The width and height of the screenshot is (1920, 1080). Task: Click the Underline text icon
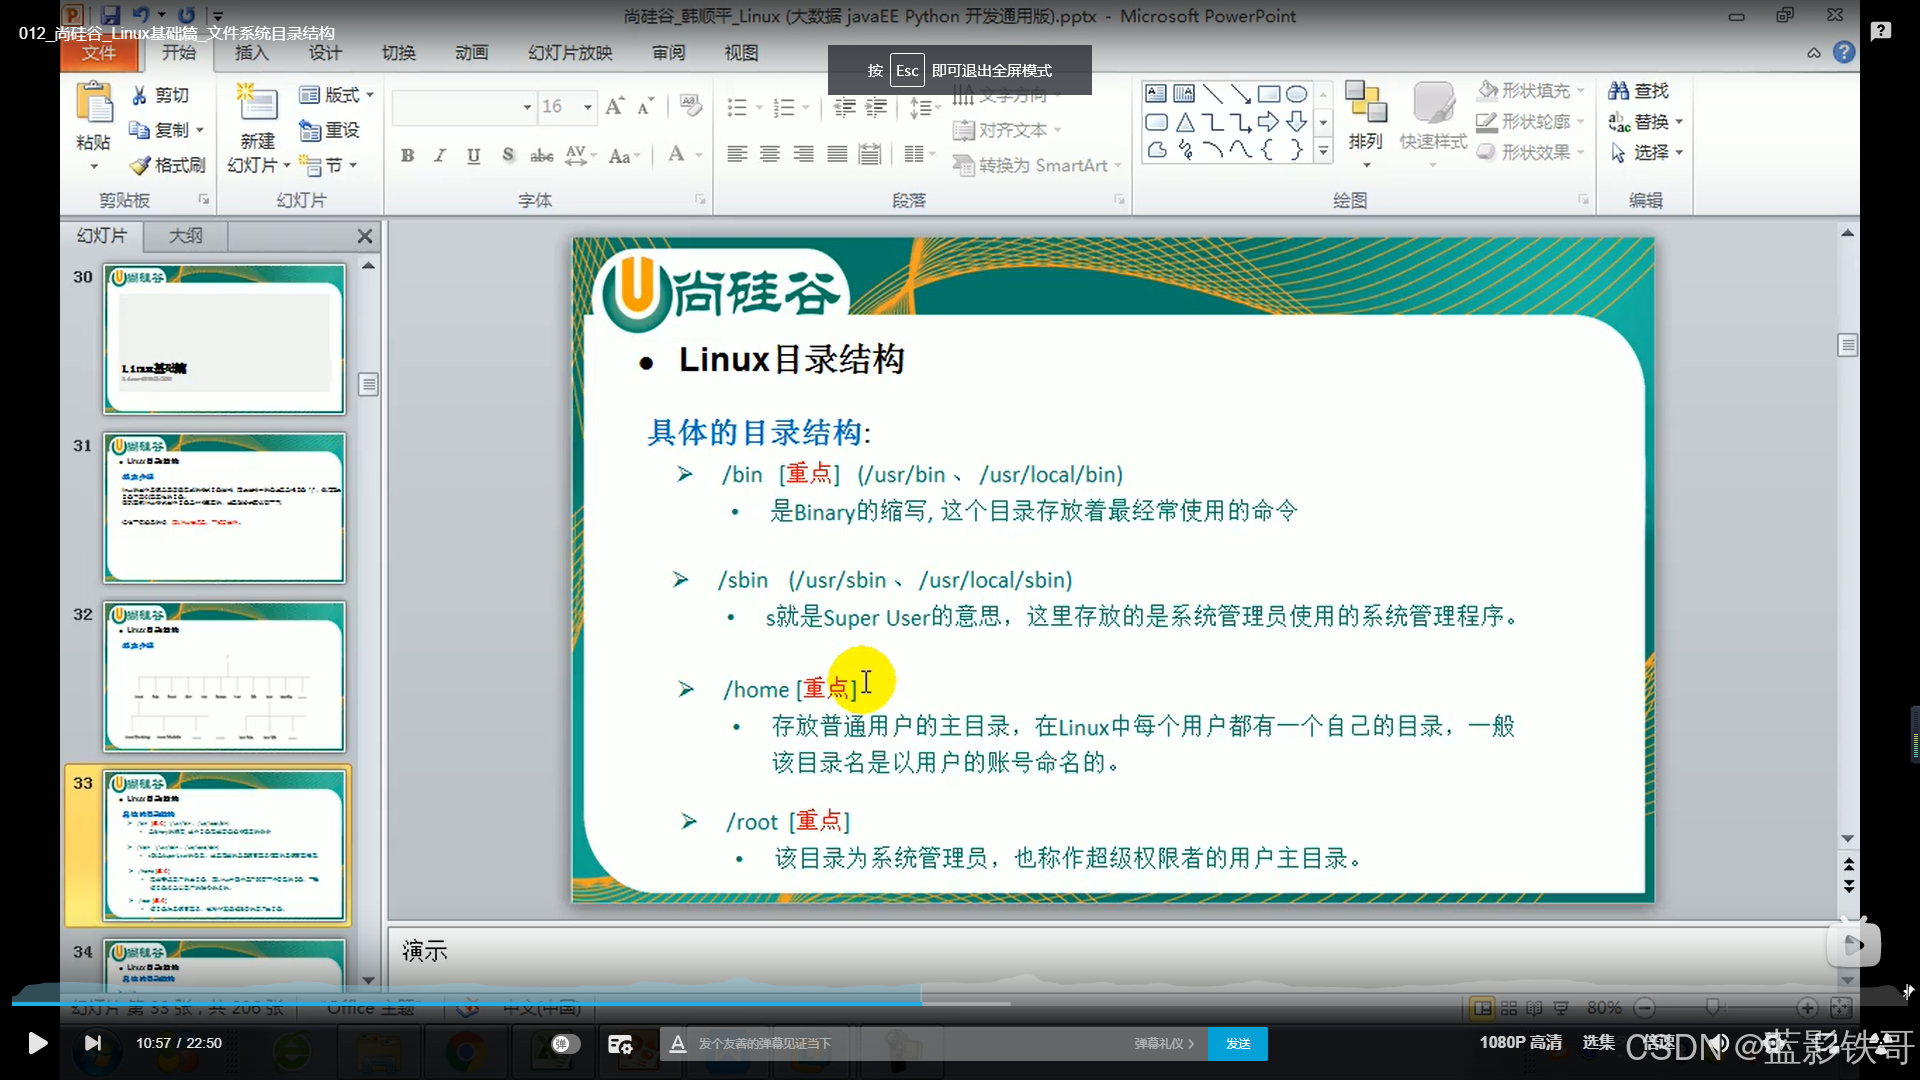474,155
